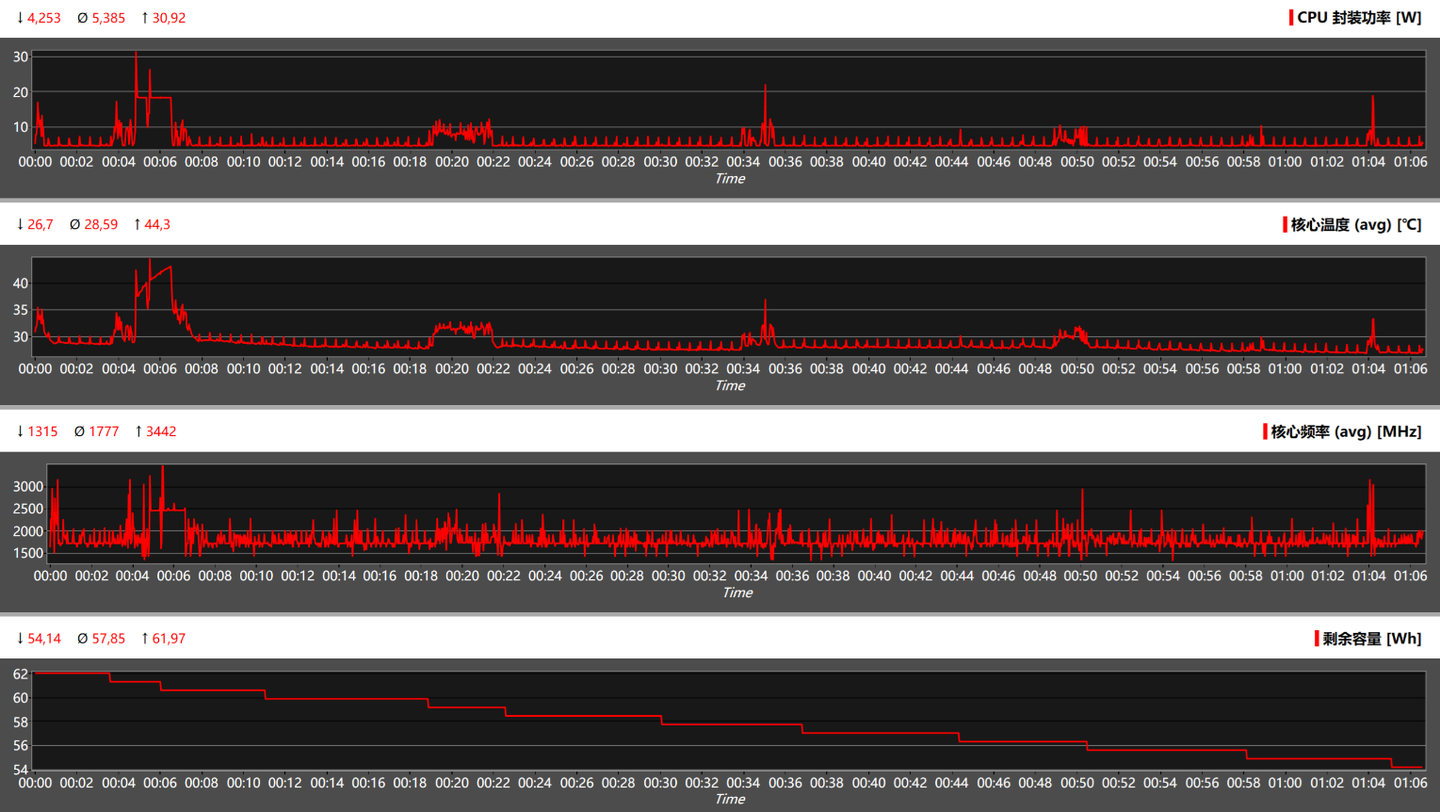
Task: Click the average Ø symbol beside 28,59
Action: pos(75,225)
